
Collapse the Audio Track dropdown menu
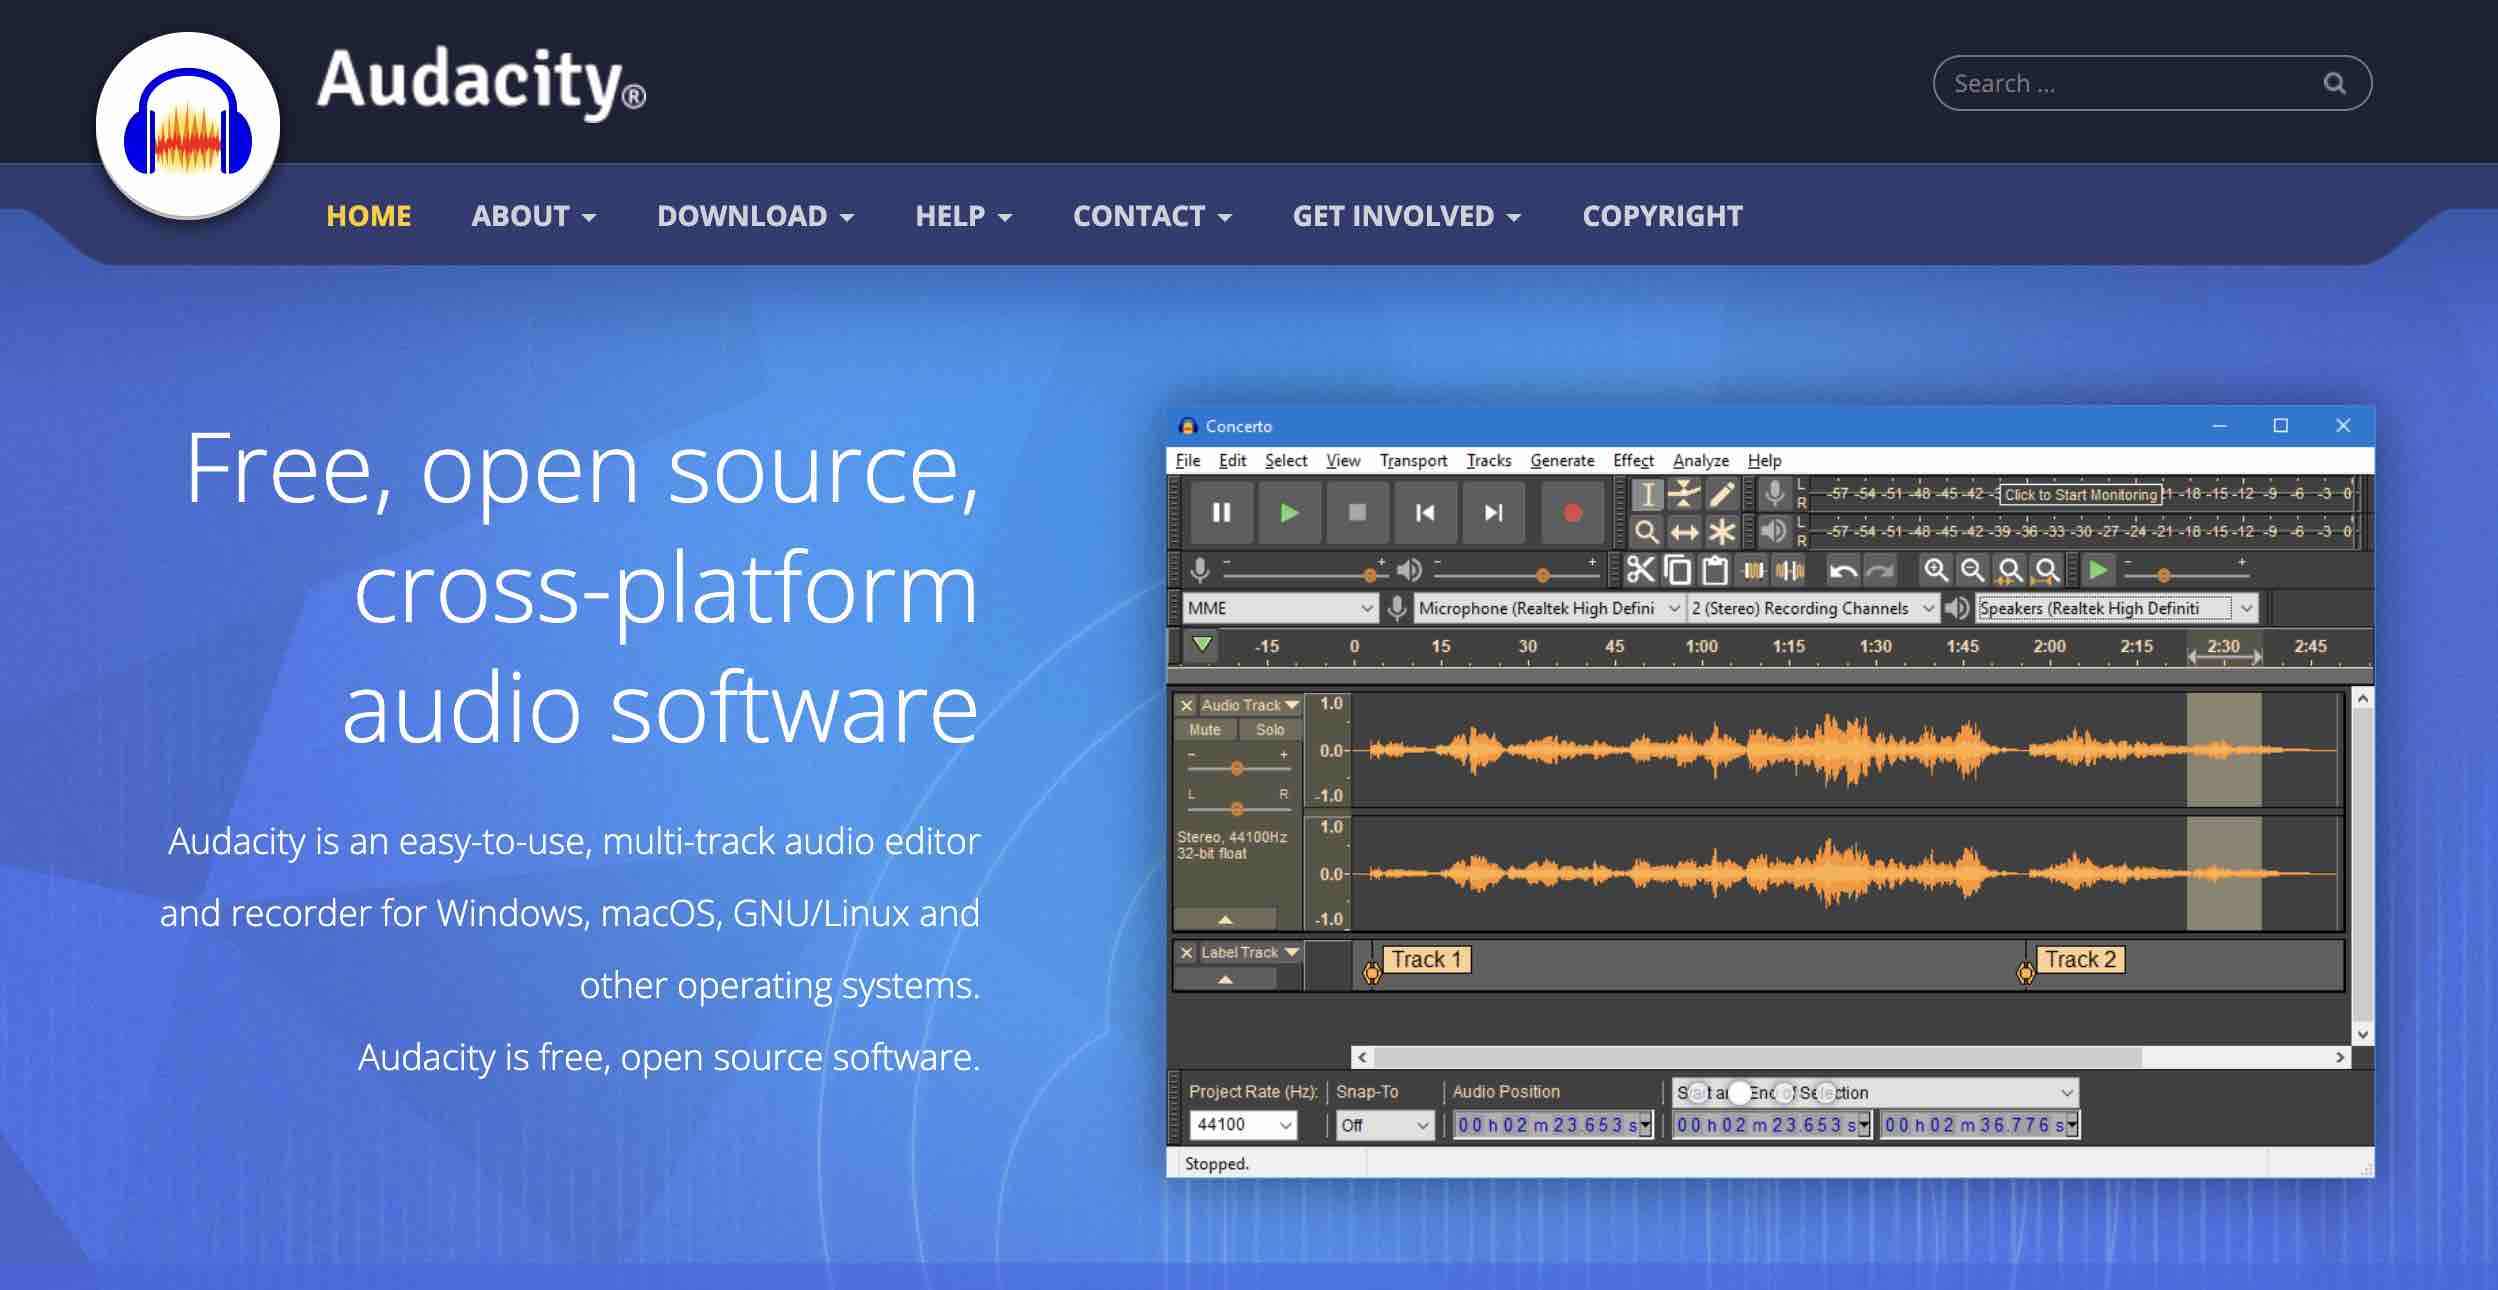point(1292,704)
